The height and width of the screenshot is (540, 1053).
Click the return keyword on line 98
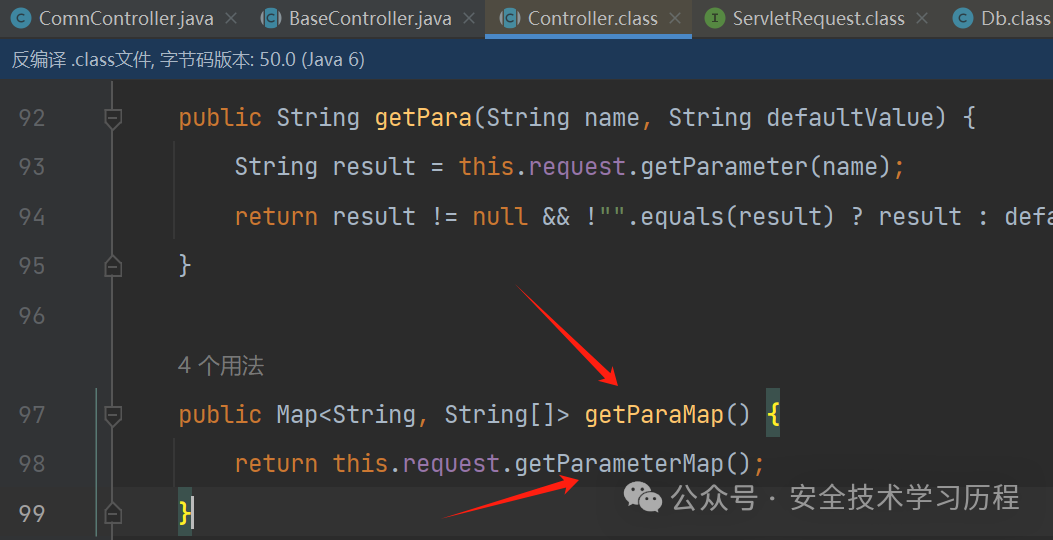pos(276,463)
